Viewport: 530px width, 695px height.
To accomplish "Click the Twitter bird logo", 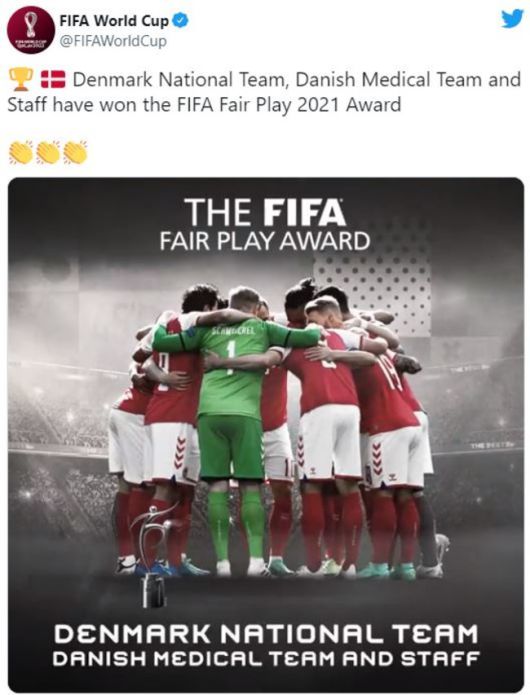I will point(512,19).
